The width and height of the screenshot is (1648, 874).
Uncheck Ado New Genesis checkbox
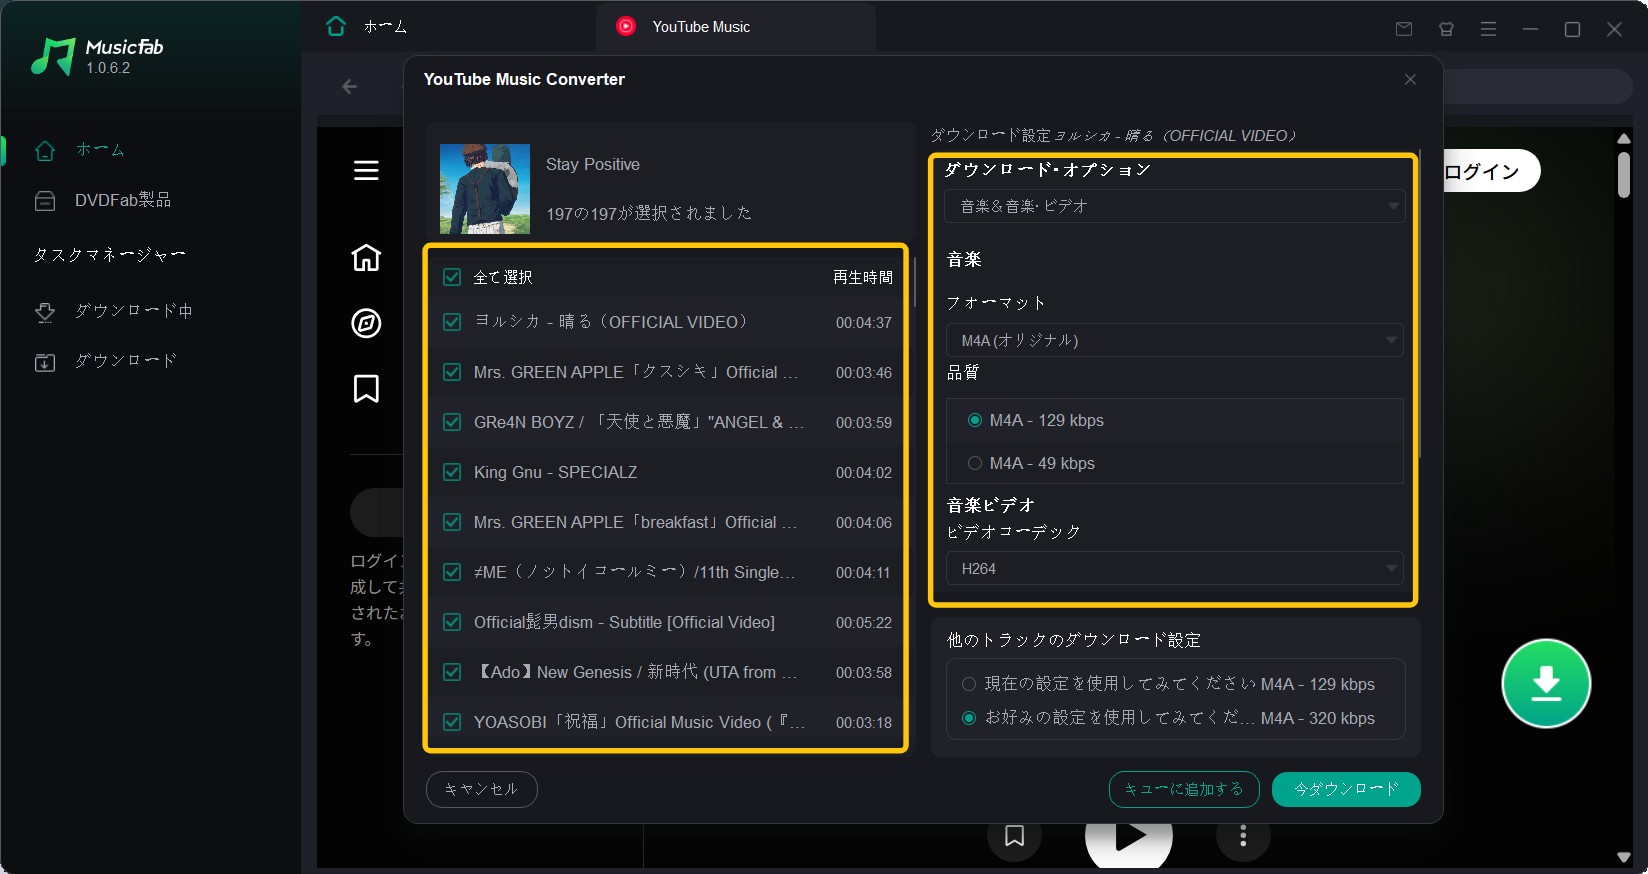coord(452,672)
